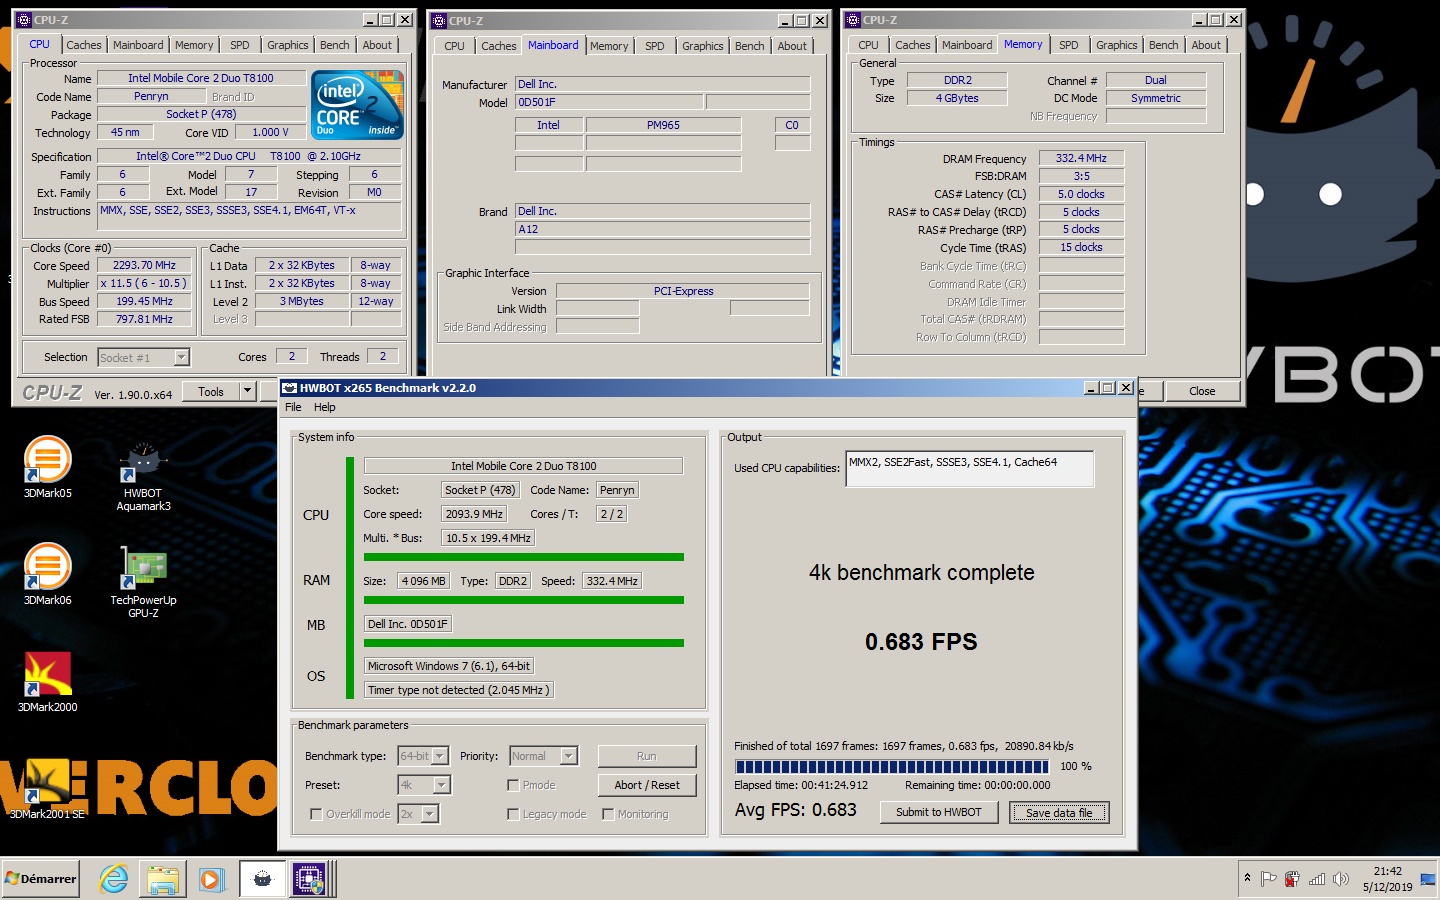1440x900 pixels.
Task: Click the PM965 chipset field
Action: 663,125
